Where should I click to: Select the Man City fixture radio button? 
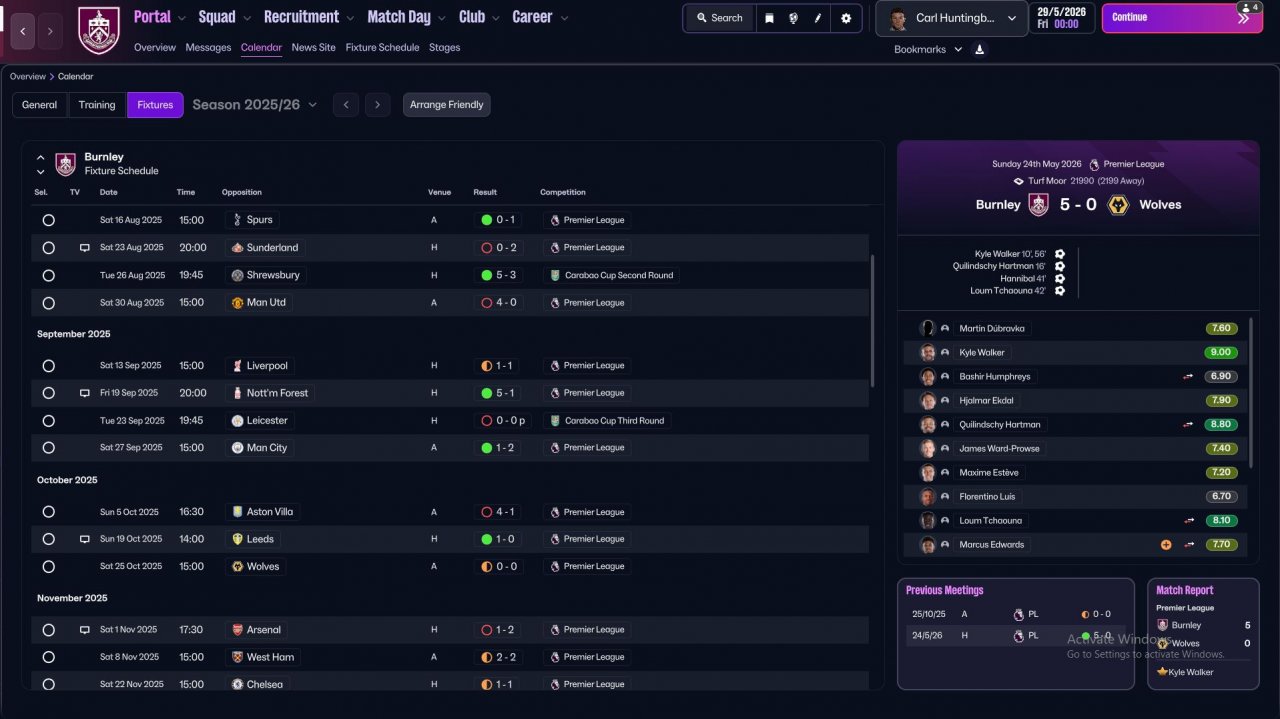point(48,448)
